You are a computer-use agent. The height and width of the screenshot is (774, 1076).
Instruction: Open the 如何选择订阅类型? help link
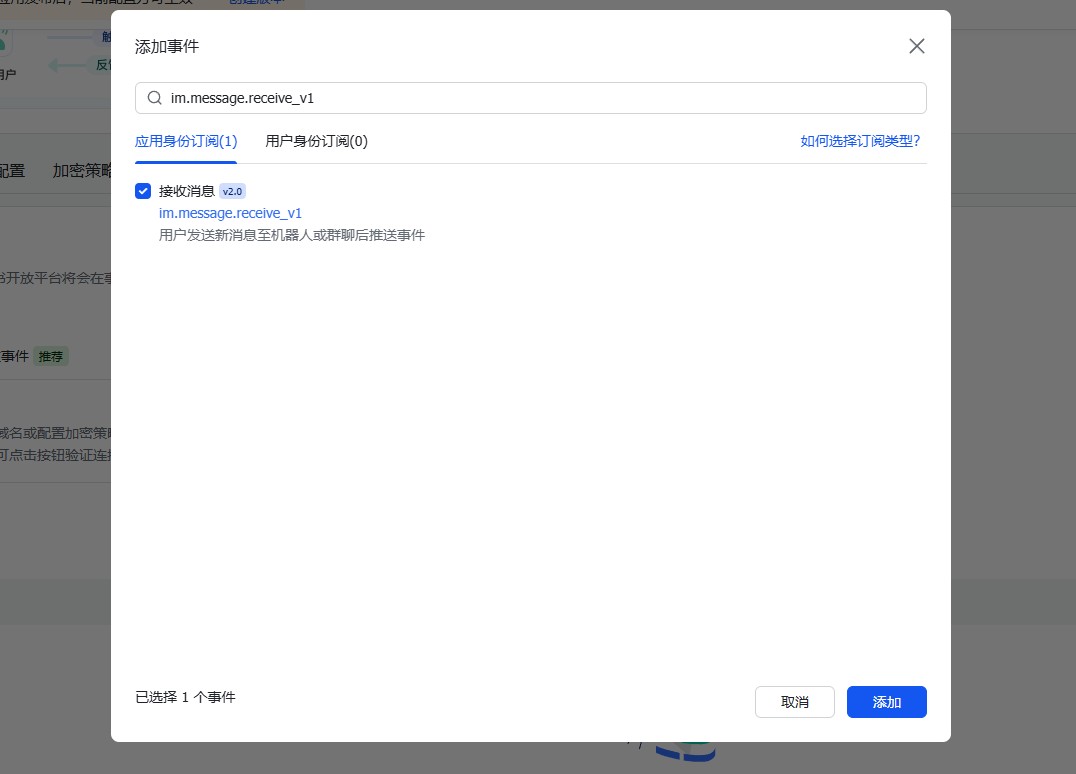[860, 141]
